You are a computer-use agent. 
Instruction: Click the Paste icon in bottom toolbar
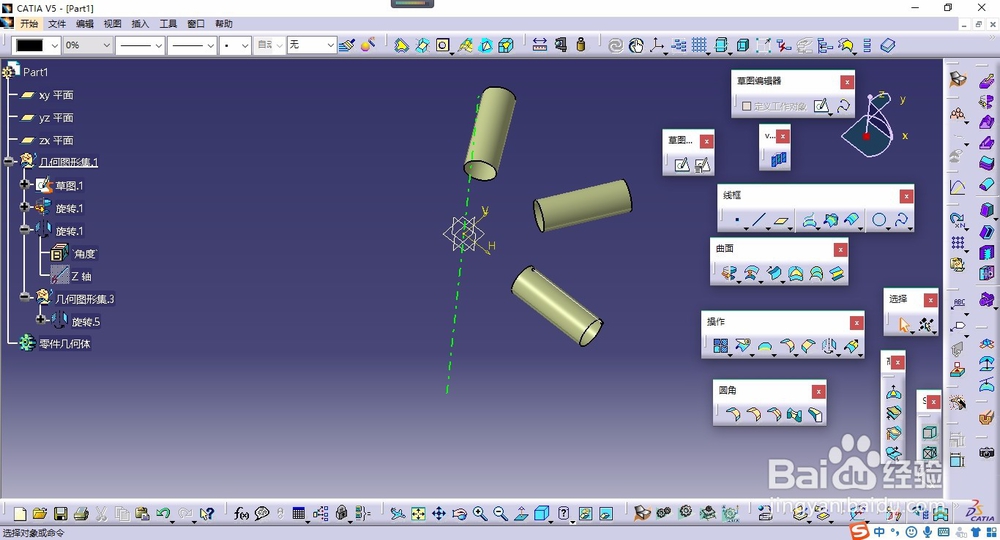[x=142, y=514]
